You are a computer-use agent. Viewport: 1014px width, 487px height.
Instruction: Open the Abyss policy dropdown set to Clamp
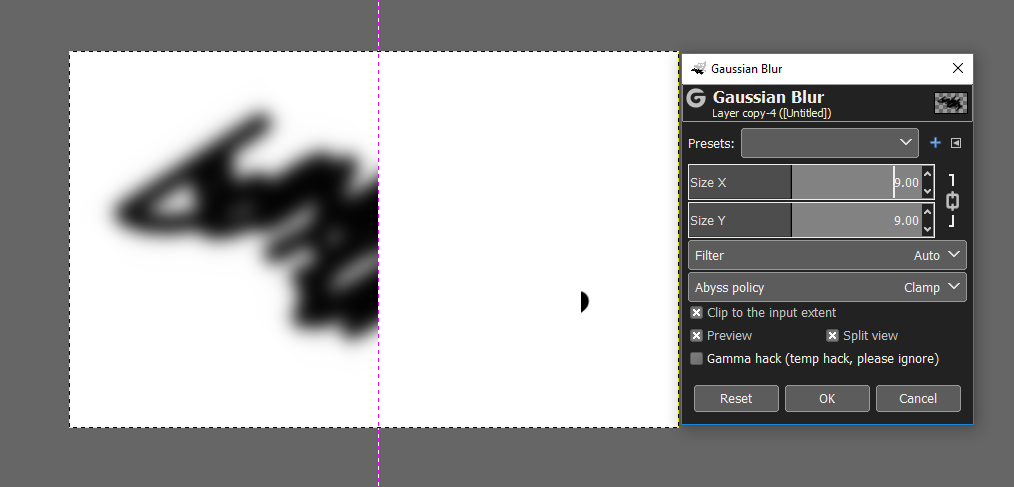[x=827, y=287]
